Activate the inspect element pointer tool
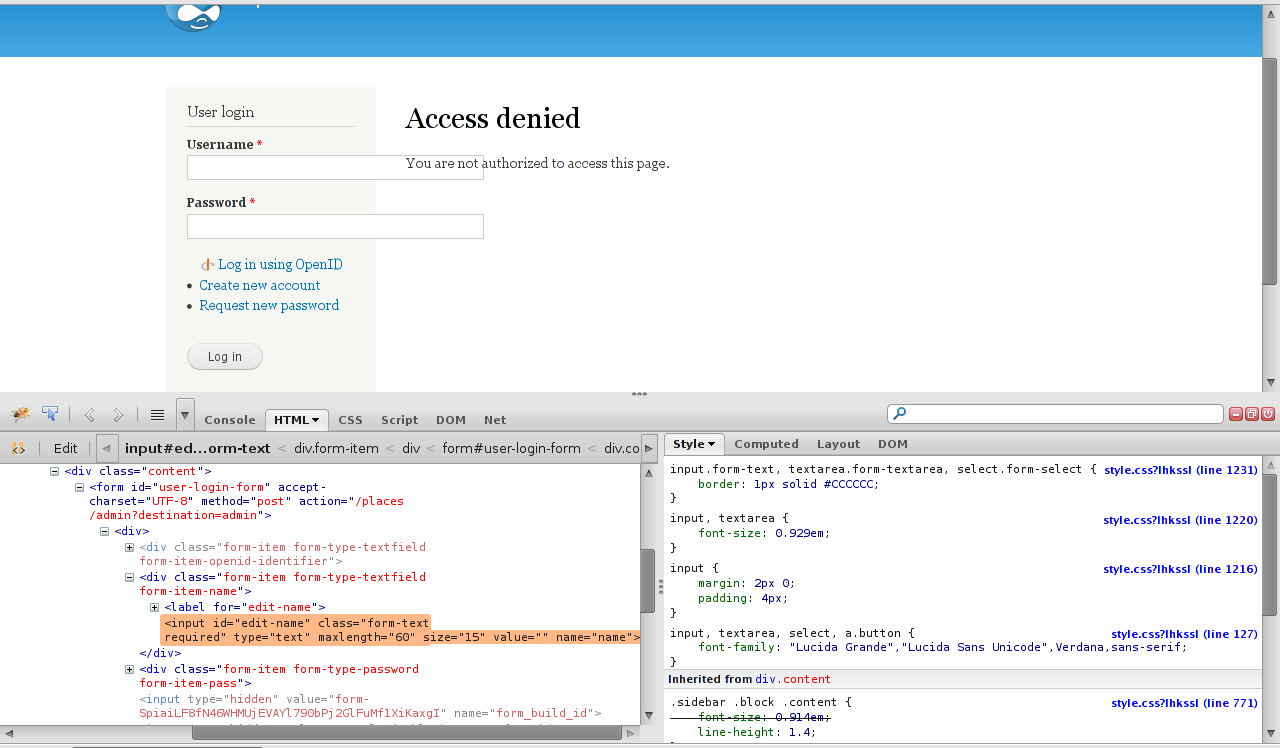The height and width of the screenshot is (748, 1280). point(50,414)
